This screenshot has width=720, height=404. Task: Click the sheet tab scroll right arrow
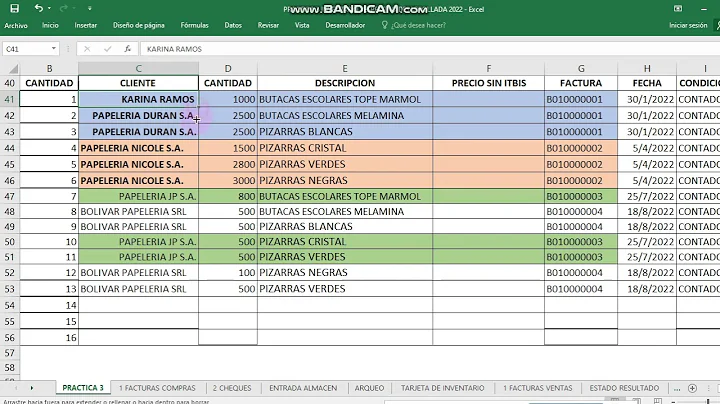point(32,388)
